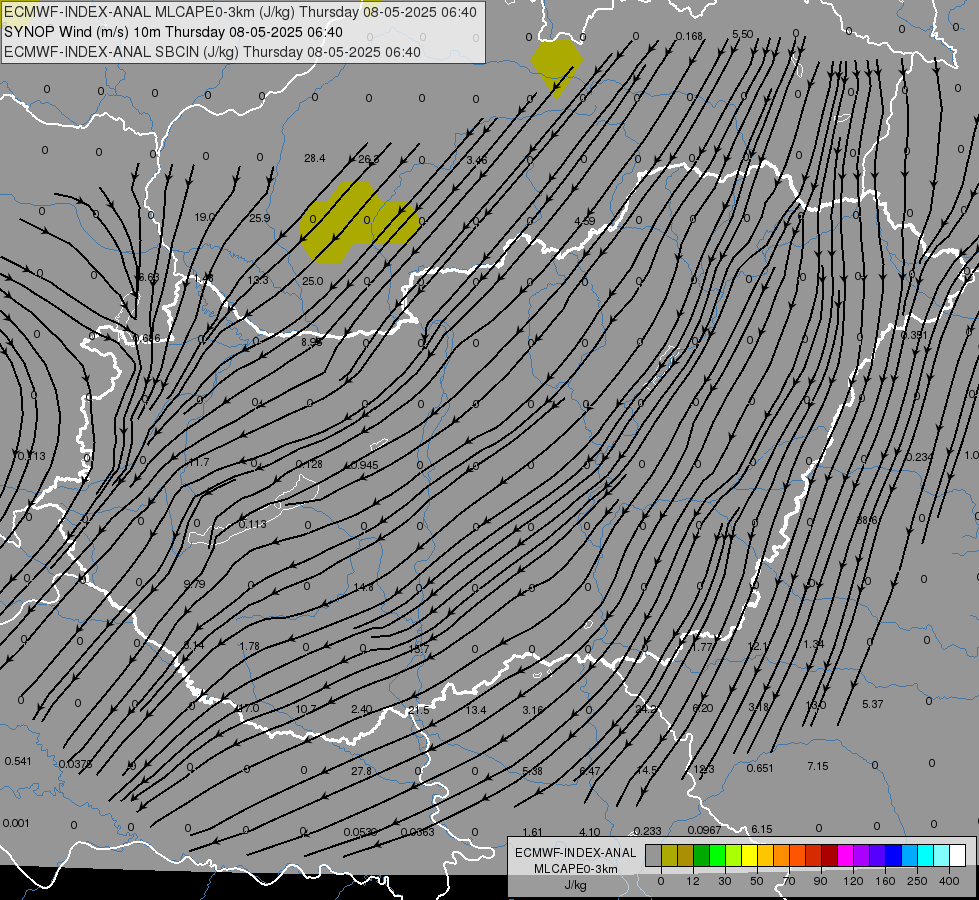The width and height of the screenshot is (979, 900).
Task: Select the dark green legend swatch
Action: pyautogui.click(x=702, y=856)
